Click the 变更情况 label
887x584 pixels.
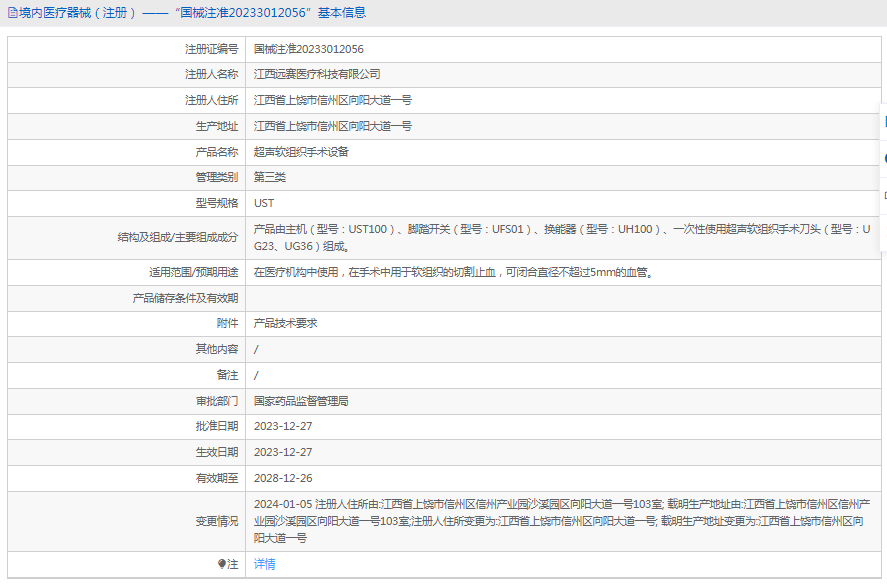coord(217,521)
